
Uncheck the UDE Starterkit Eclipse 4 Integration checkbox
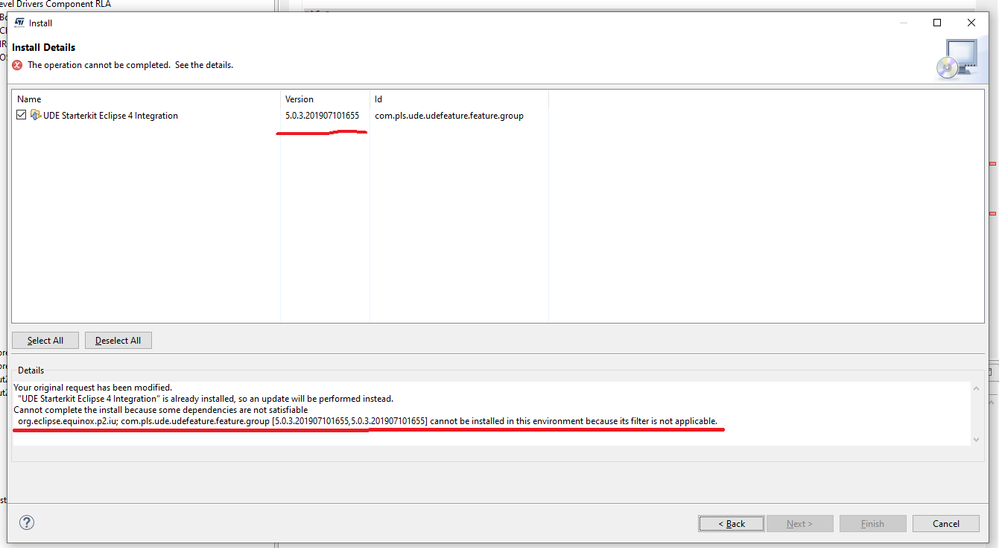21,115
